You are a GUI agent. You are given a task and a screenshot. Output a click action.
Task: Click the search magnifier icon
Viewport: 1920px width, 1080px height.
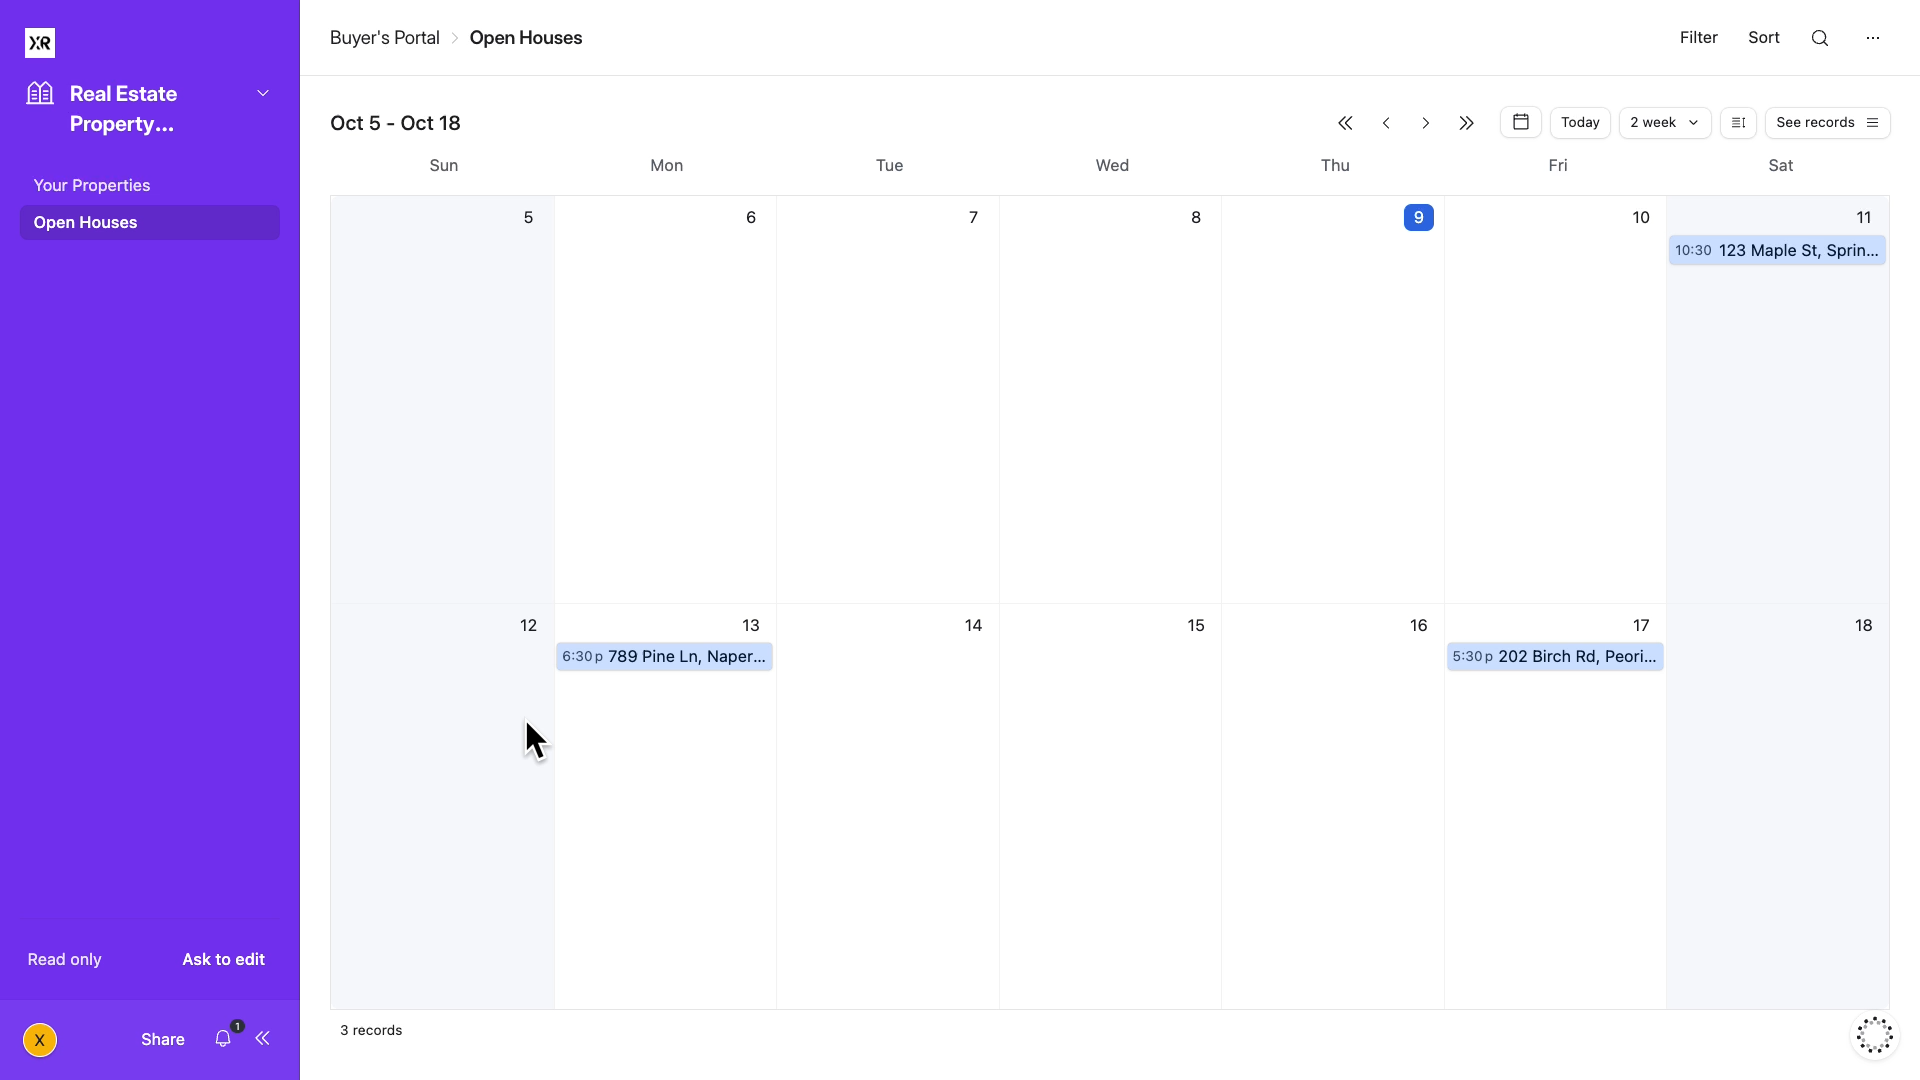coord(1820,38)
